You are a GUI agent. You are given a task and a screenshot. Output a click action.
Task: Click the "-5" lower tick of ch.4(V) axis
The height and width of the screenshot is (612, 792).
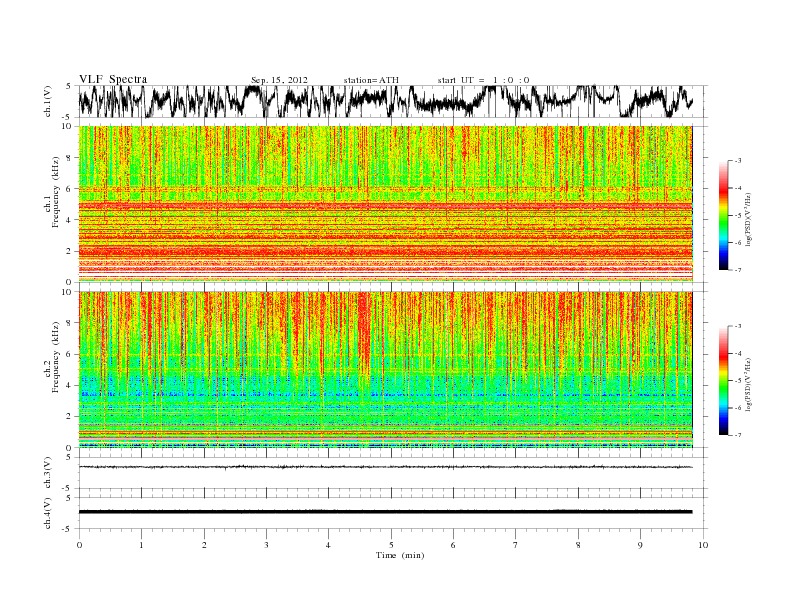tap(68, 529)
